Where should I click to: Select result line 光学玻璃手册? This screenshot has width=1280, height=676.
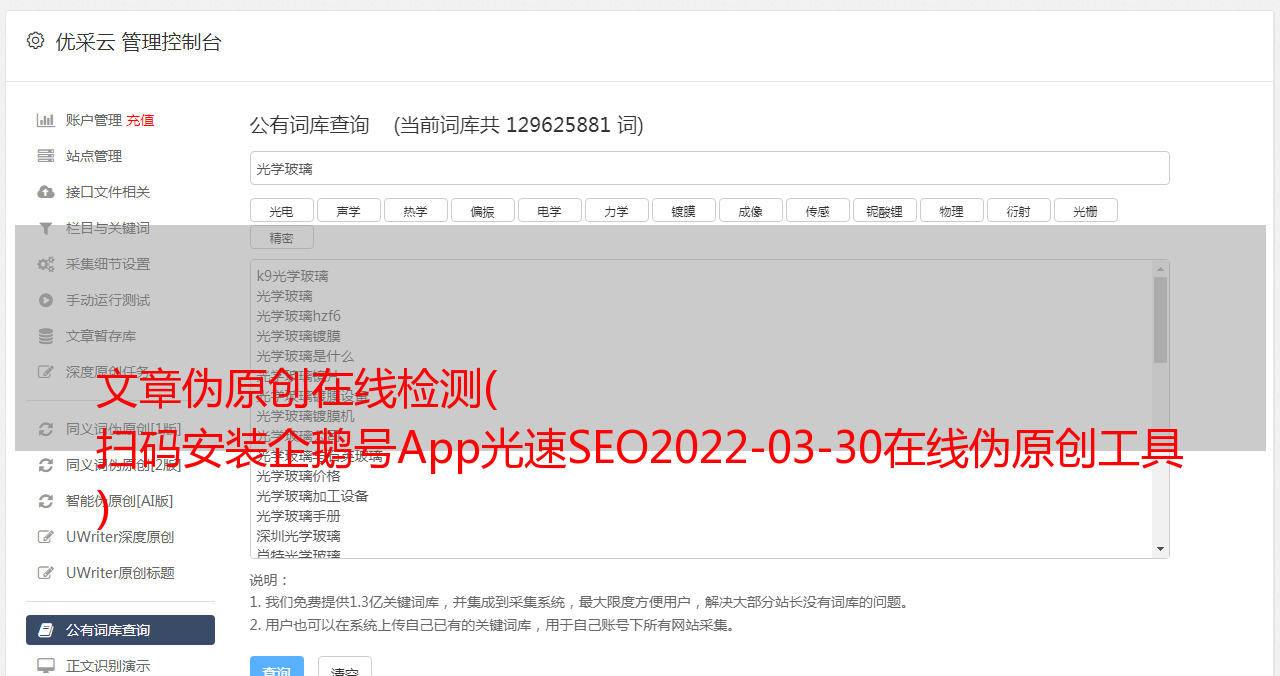[x=298, y=516]
